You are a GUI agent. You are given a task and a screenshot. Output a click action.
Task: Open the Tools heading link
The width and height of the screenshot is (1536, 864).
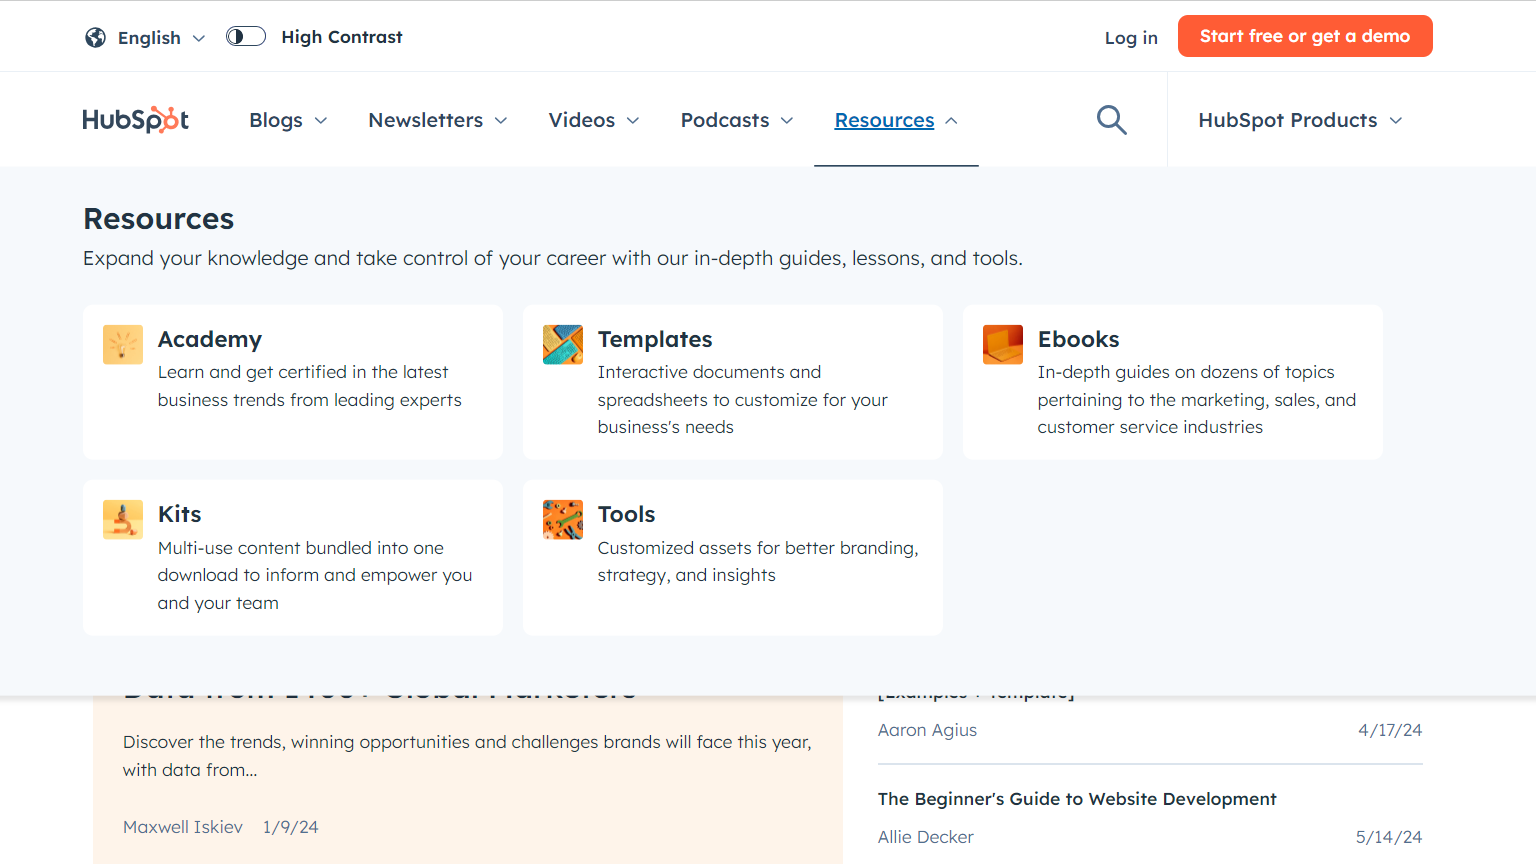coord(626,514)
